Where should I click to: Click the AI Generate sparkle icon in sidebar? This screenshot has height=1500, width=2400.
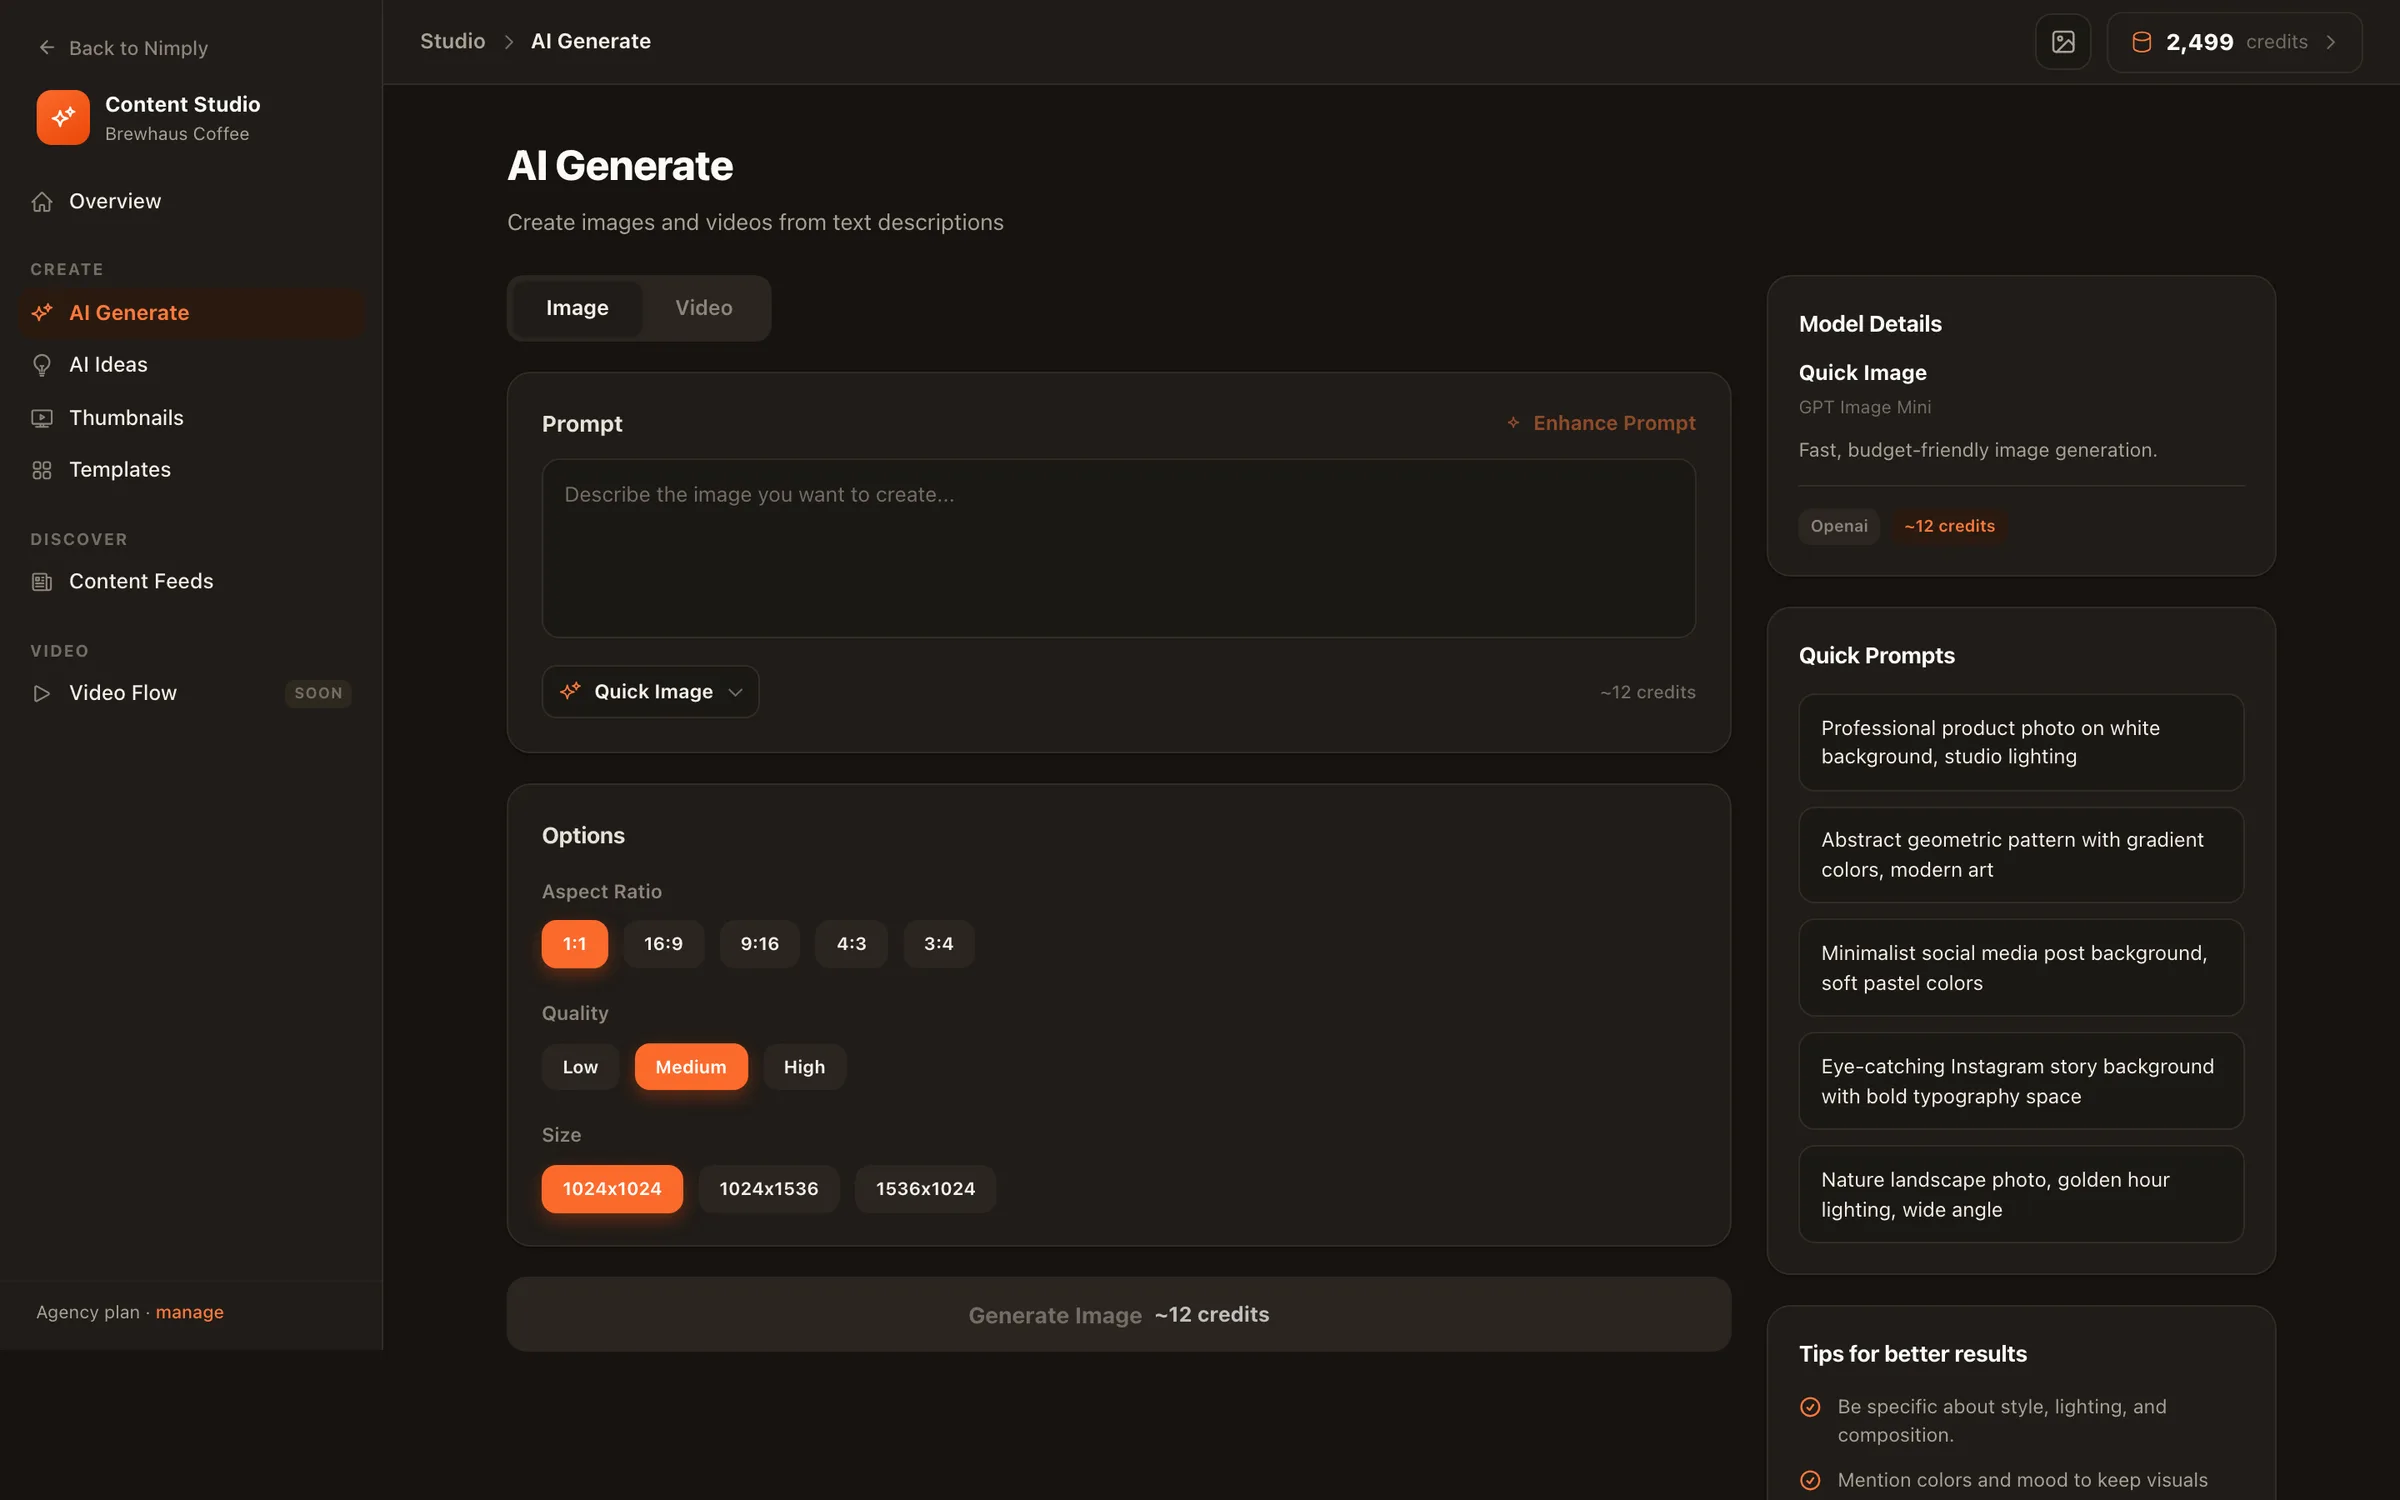(x=42, y=313)
